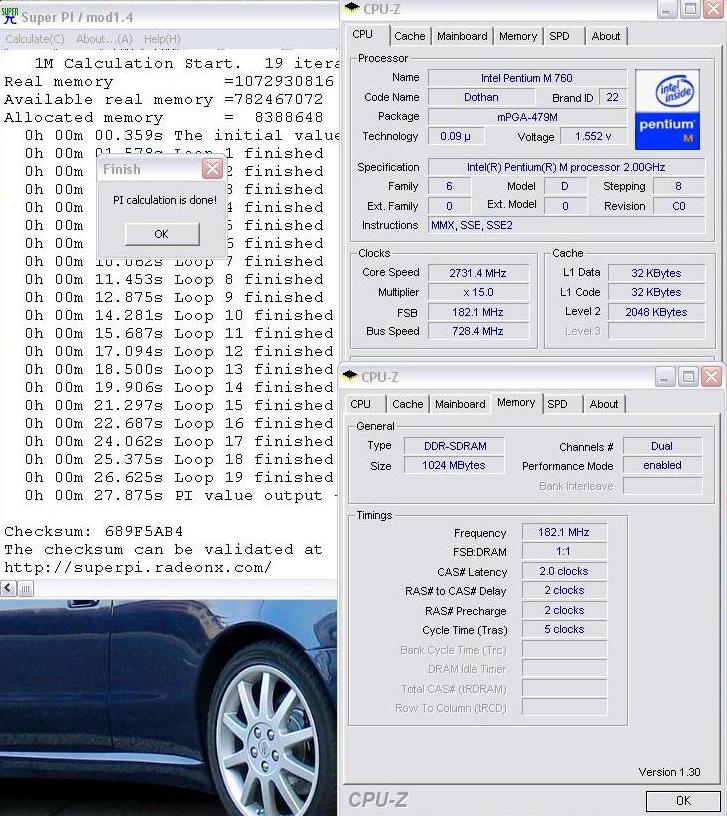
Task: Close the upper CPU-Z window
Action: [713, 9]
